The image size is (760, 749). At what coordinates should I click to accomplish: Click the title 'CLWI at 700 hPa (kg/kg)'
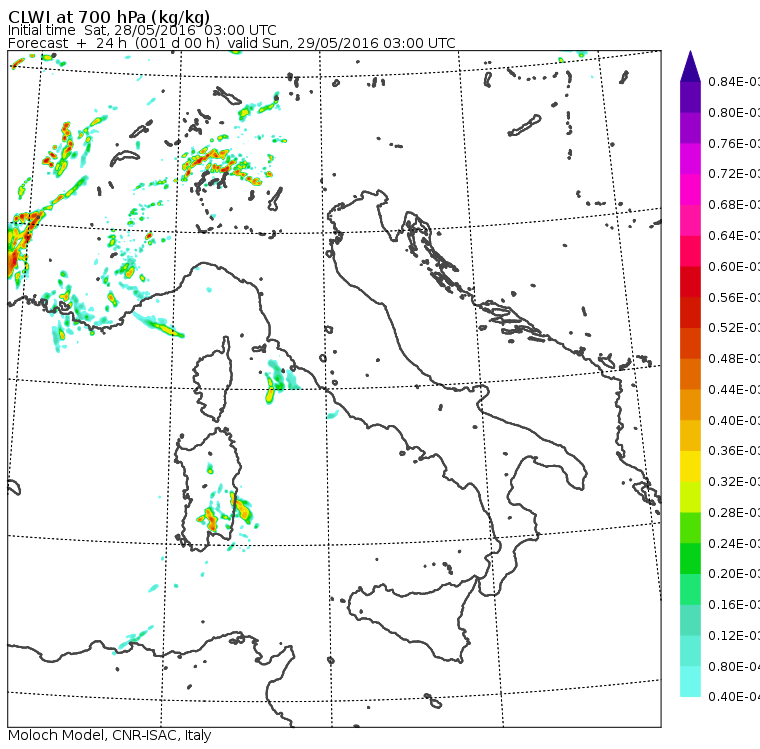click(x=109, y=16)
